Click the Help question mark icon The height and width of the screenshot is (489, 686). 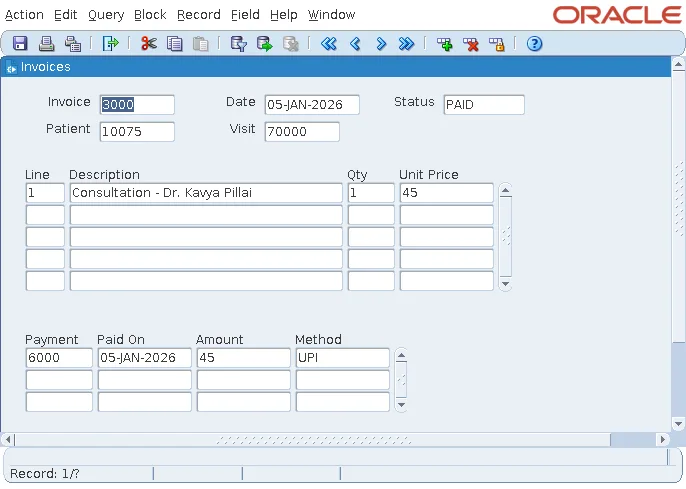[534, 44]
